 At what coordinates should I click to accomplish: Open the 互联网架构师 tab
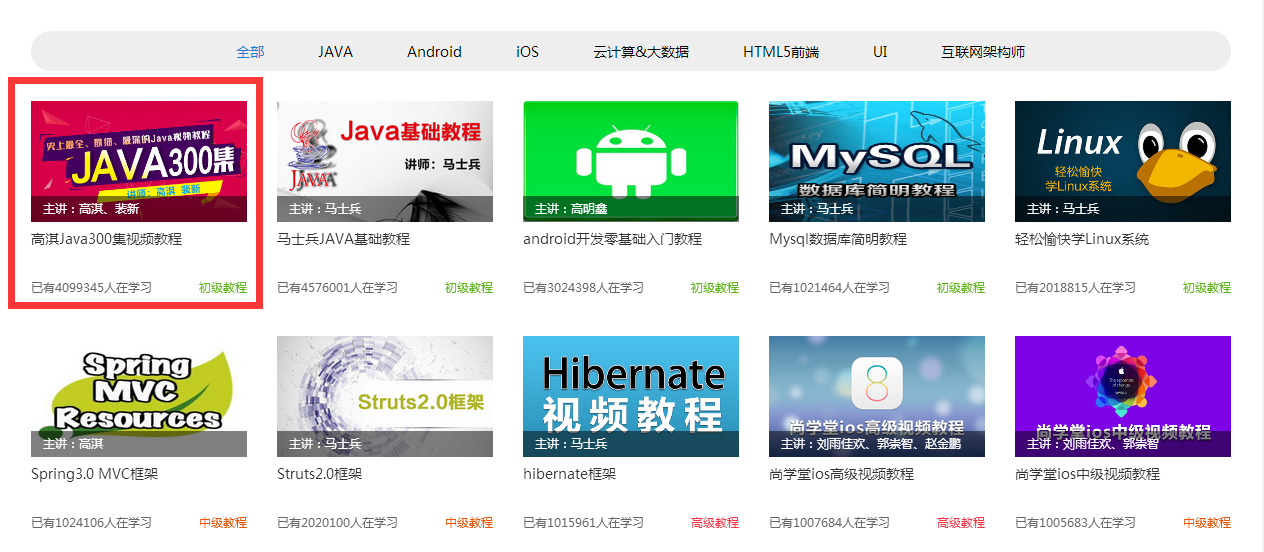tap(982, 52)
